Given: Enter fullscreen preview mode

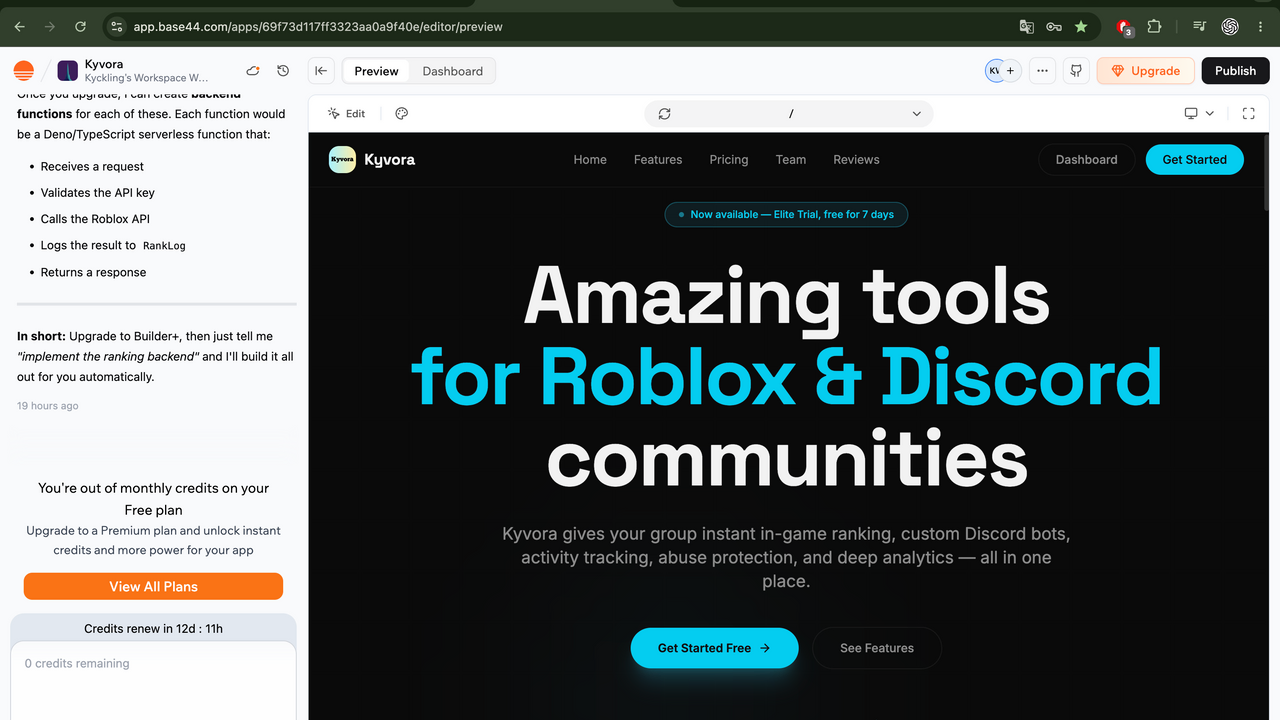Looking at the screenshot, I should pyautogui.click(x=1248, y=114).
